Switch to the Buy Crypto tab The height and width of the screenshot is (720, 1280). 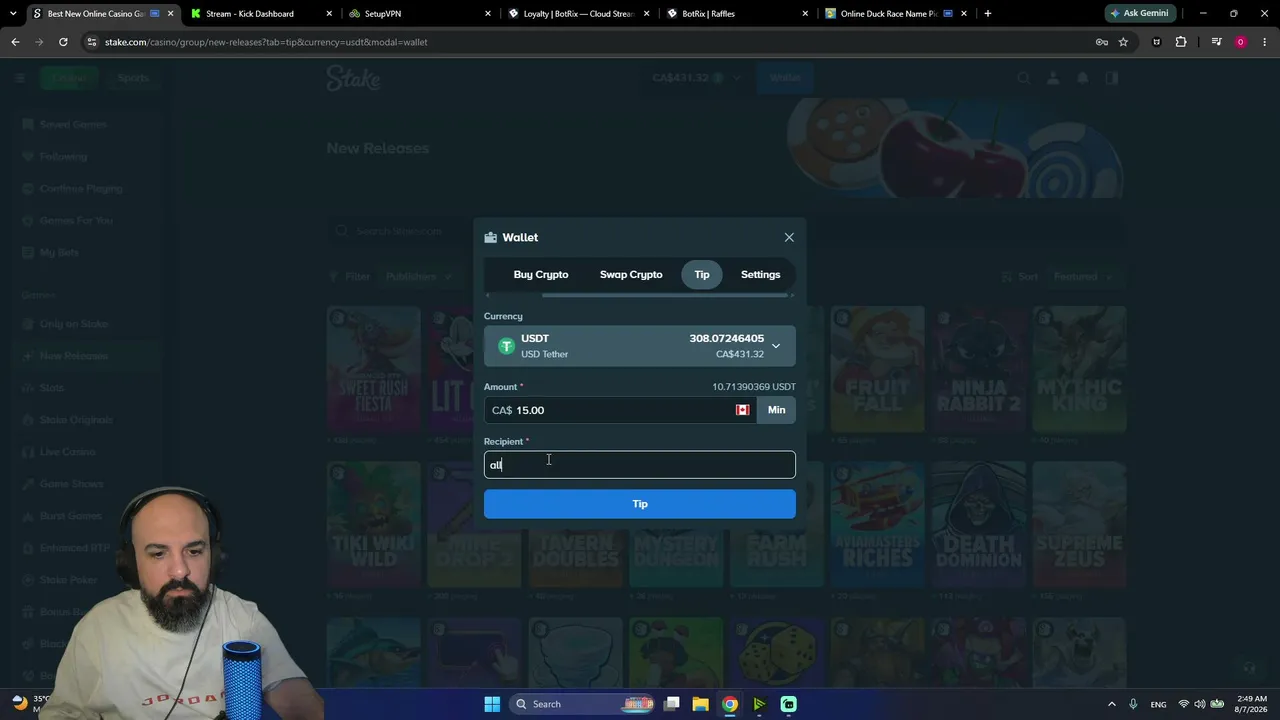pos(541,274)
